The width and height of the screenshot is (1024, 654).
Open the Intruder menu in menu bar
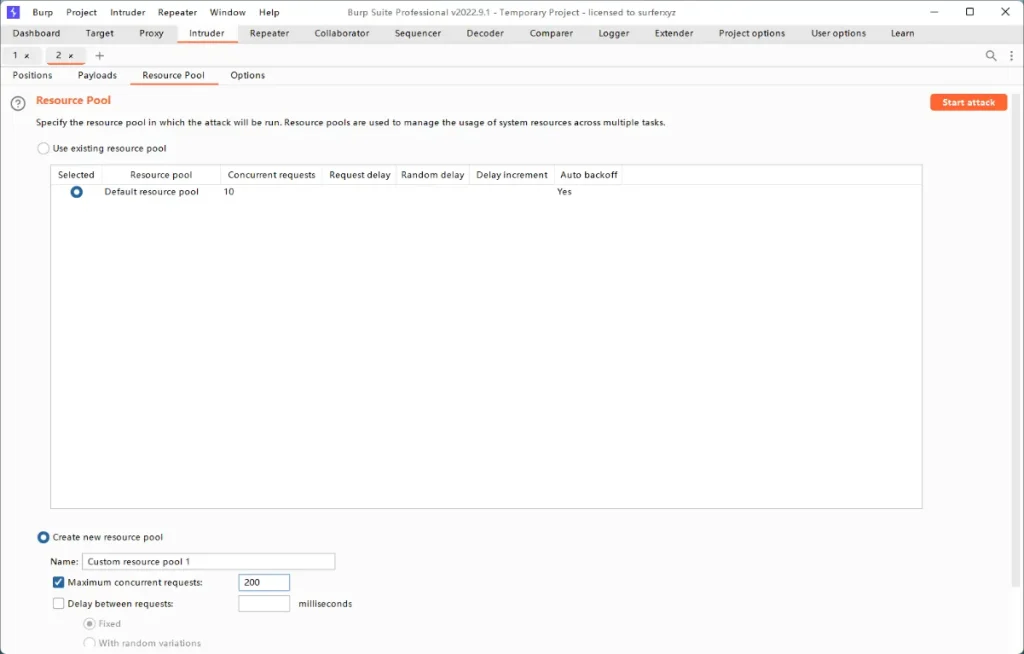click(x=127, y=12)
